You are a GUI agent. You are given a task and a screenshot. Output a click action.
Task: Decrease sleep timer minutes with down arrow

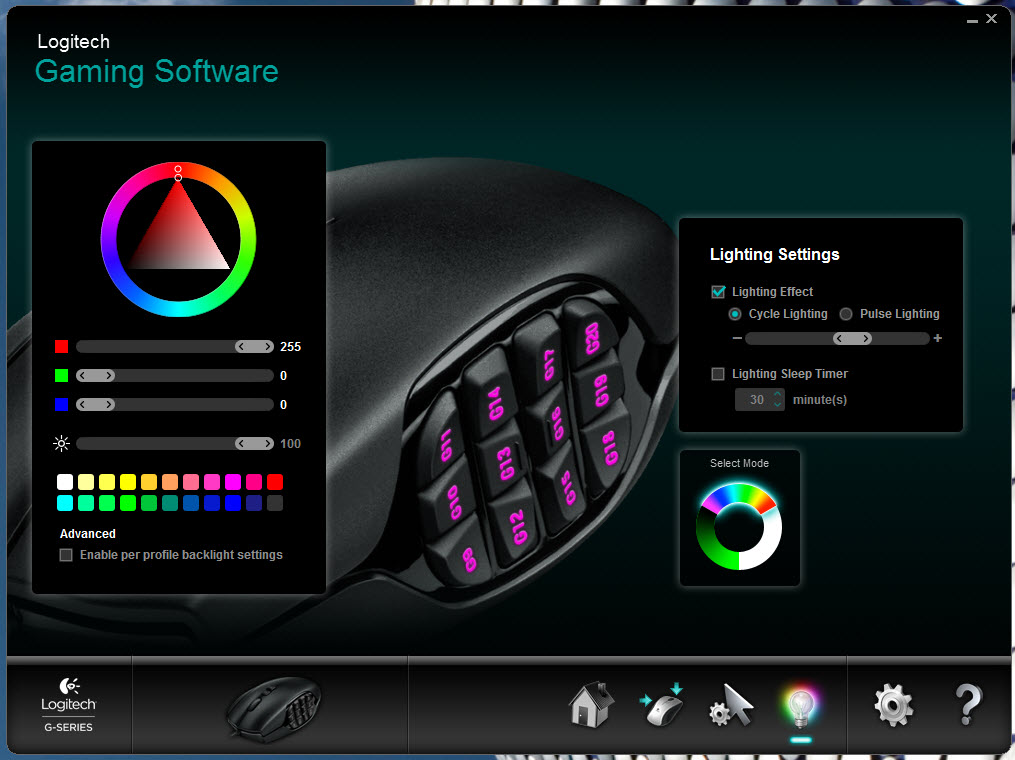[777, 405]
